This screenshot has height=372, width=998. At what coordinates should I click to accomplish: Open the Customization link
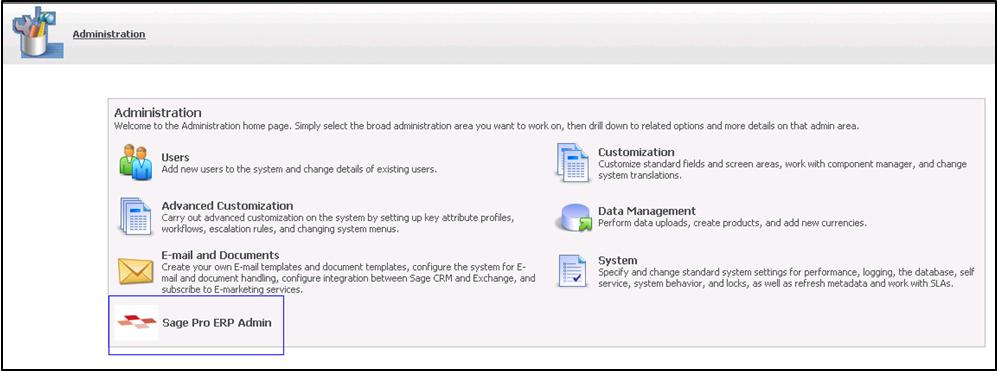coord(636,152)
